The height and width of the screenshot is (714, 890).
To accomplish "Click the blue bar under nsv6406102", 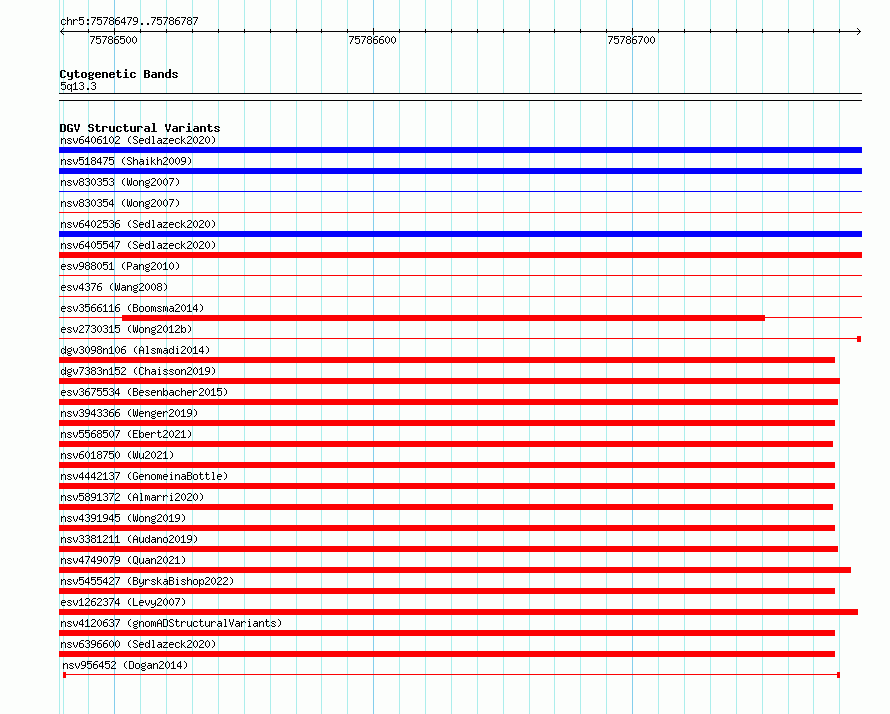I will click(x=460, y=150).
